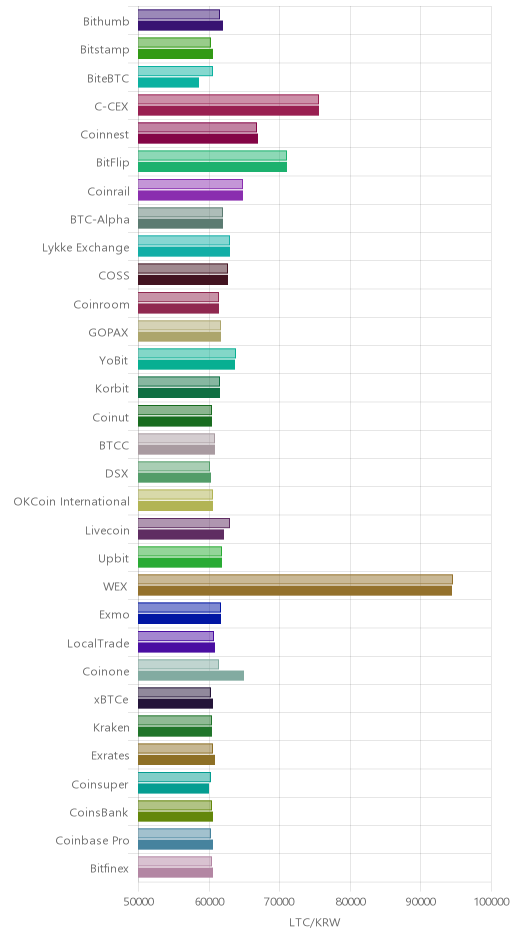Viewport: 512px width, 940px height.
Task: Select the BitFlip green bar
Action: click(212, 167)
